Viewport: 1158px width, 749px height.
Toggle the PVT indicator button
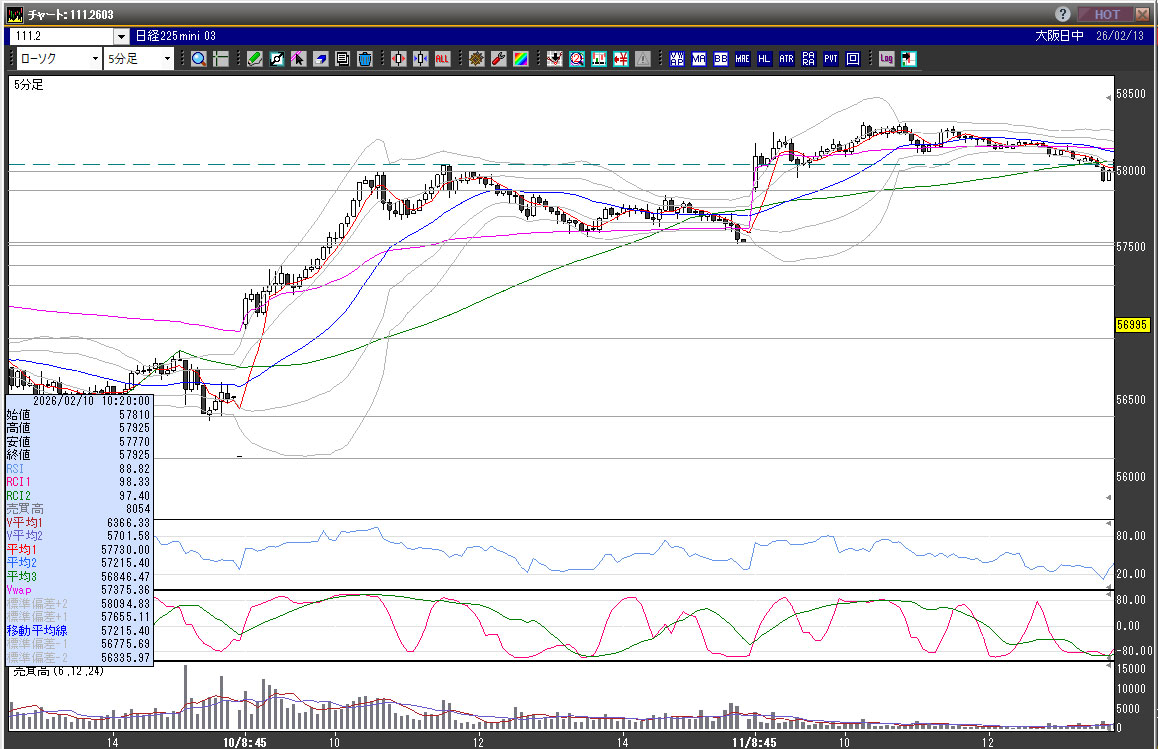click(831, 59)
